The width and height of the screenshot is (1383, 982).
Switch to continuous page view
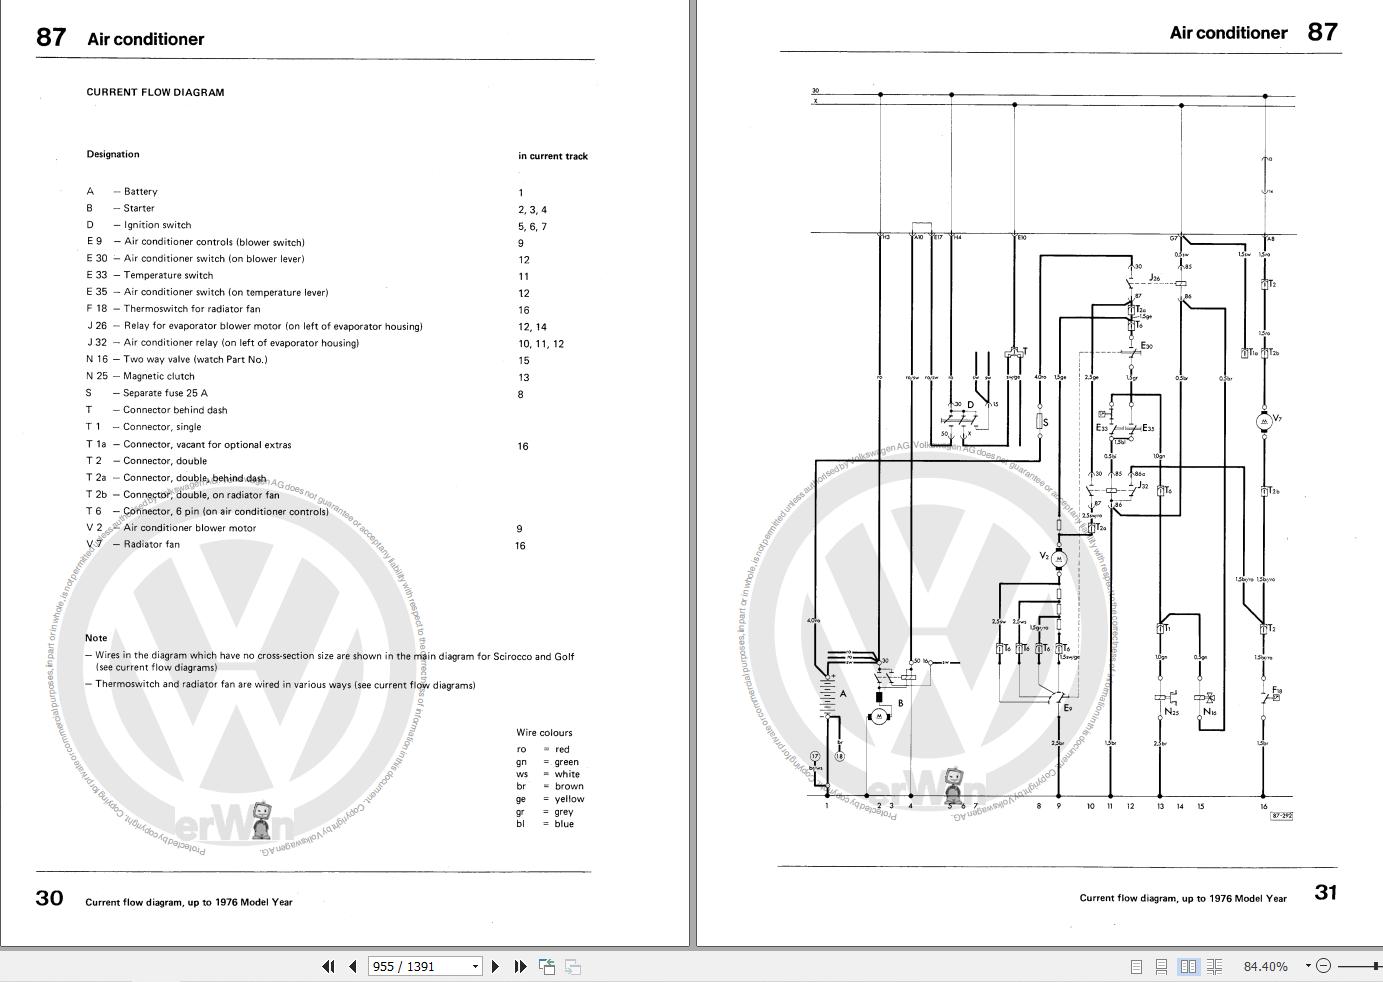pyautogui.click(x=1161, y=966)
